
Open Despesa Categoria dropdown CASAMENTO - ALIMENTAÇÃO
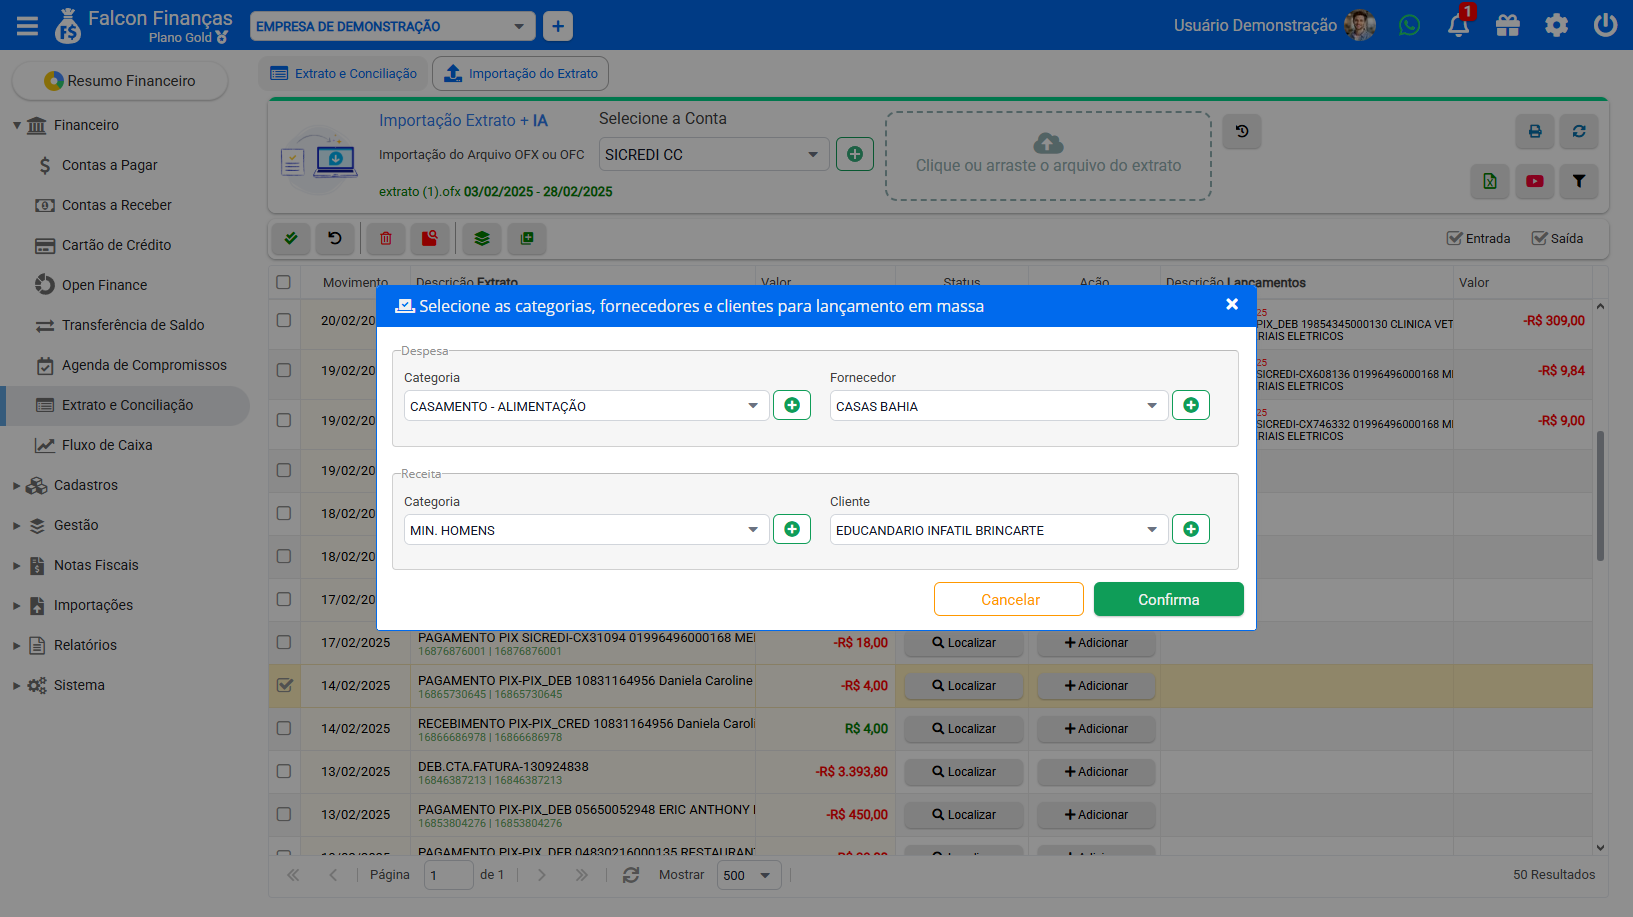586,405
